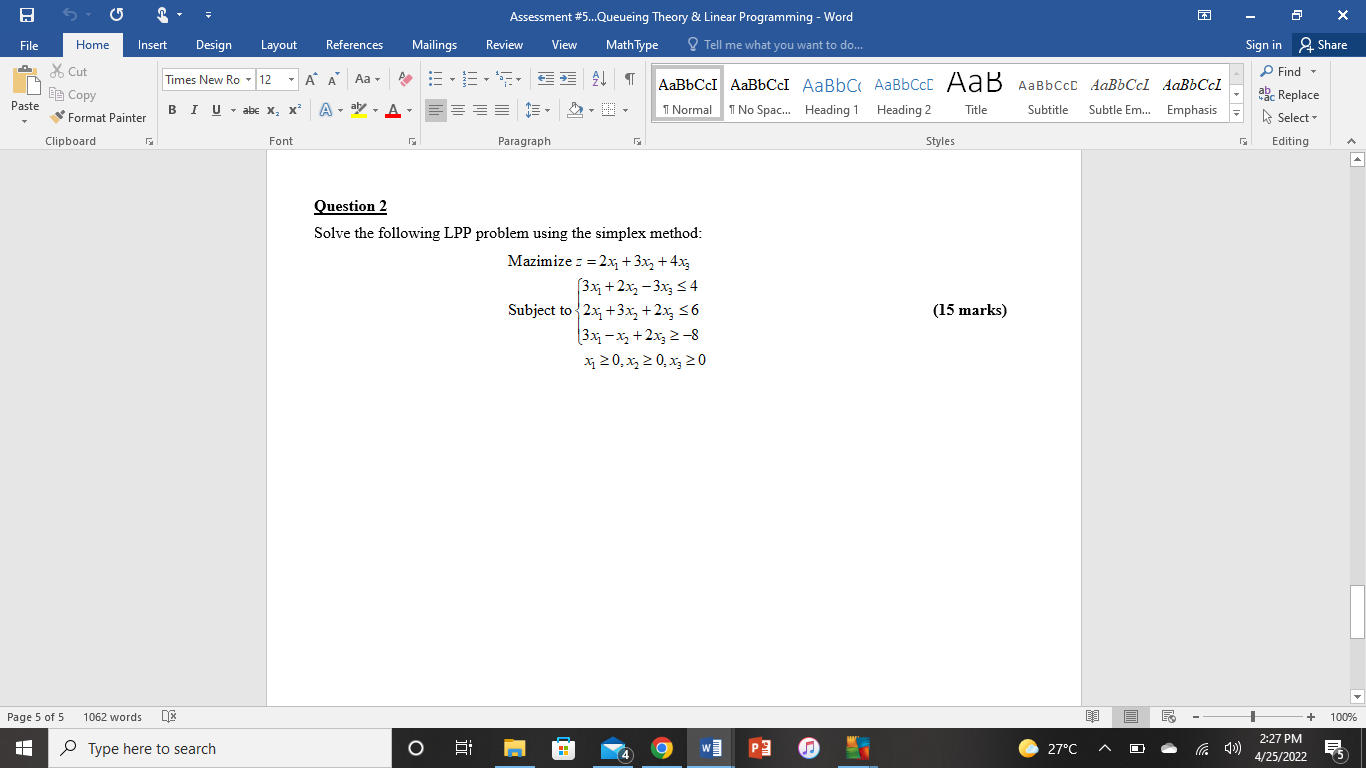1366x768 pixels.
Task: Apply yellow text highlight color
Action: [x=358, y=110]
